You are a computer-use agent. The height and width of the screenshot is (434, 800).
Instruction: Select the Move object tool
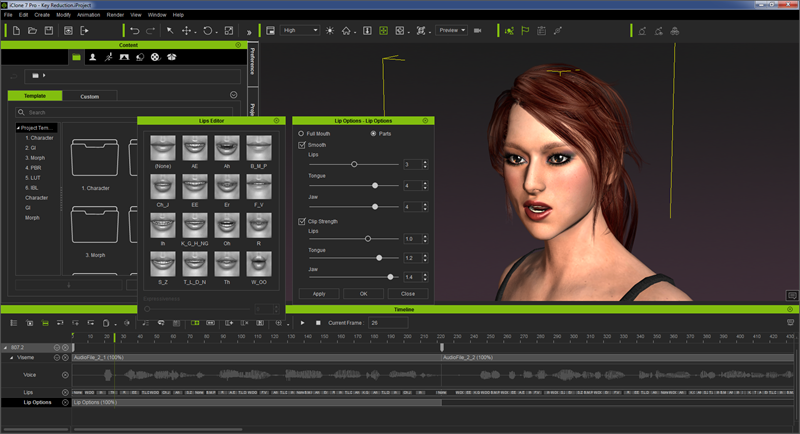(187, 31)
